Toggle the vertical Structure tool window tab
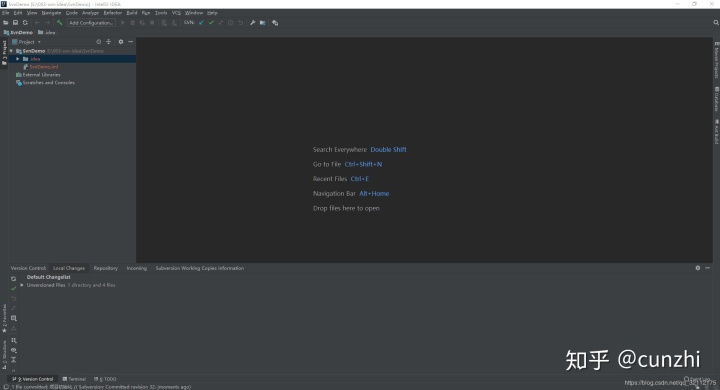The width and height of the screenshot is (720, 390). 5,355
